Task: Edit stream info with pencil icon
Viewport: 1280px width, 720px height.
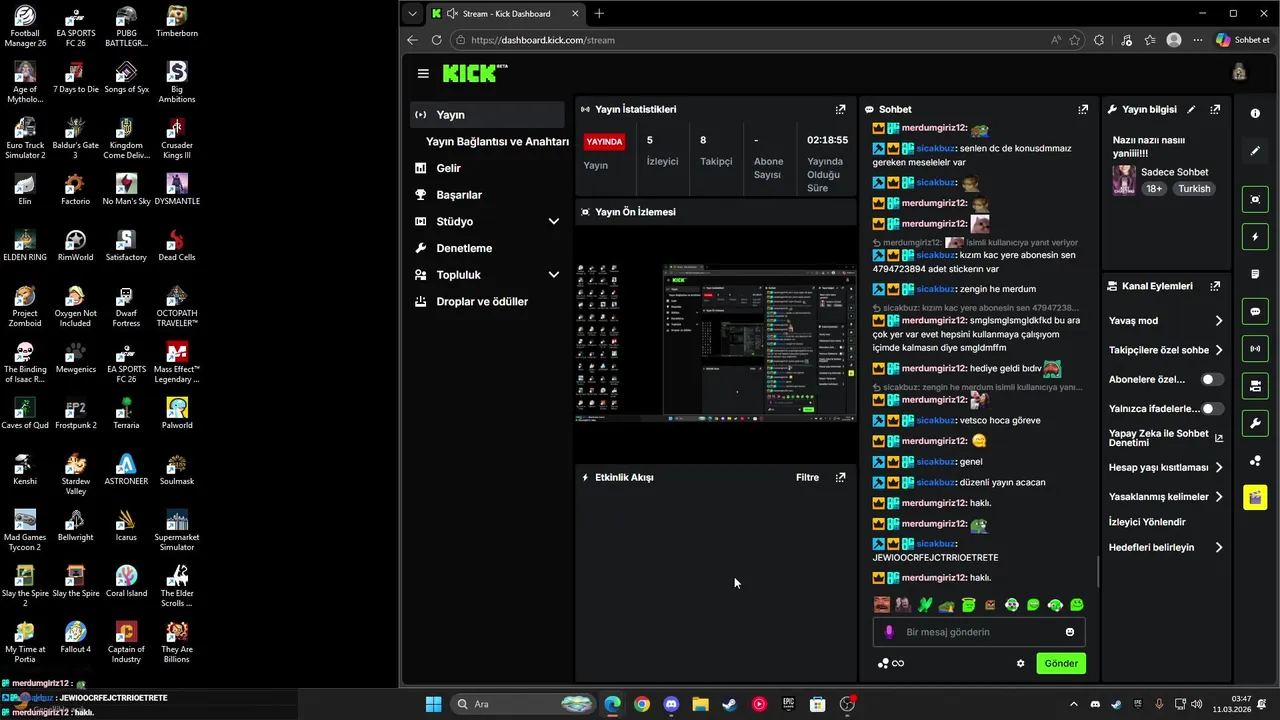Action: (x=1191, y=109)
